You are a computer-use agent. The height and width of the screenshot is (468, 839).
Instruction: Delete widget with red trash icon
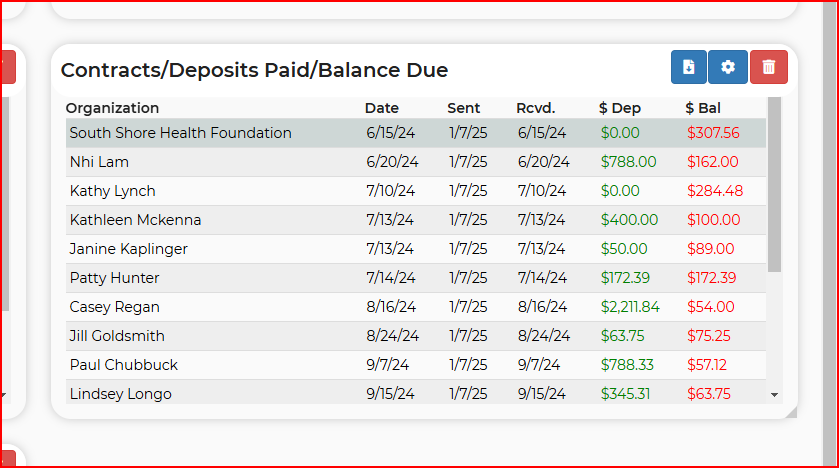point(769,67)
